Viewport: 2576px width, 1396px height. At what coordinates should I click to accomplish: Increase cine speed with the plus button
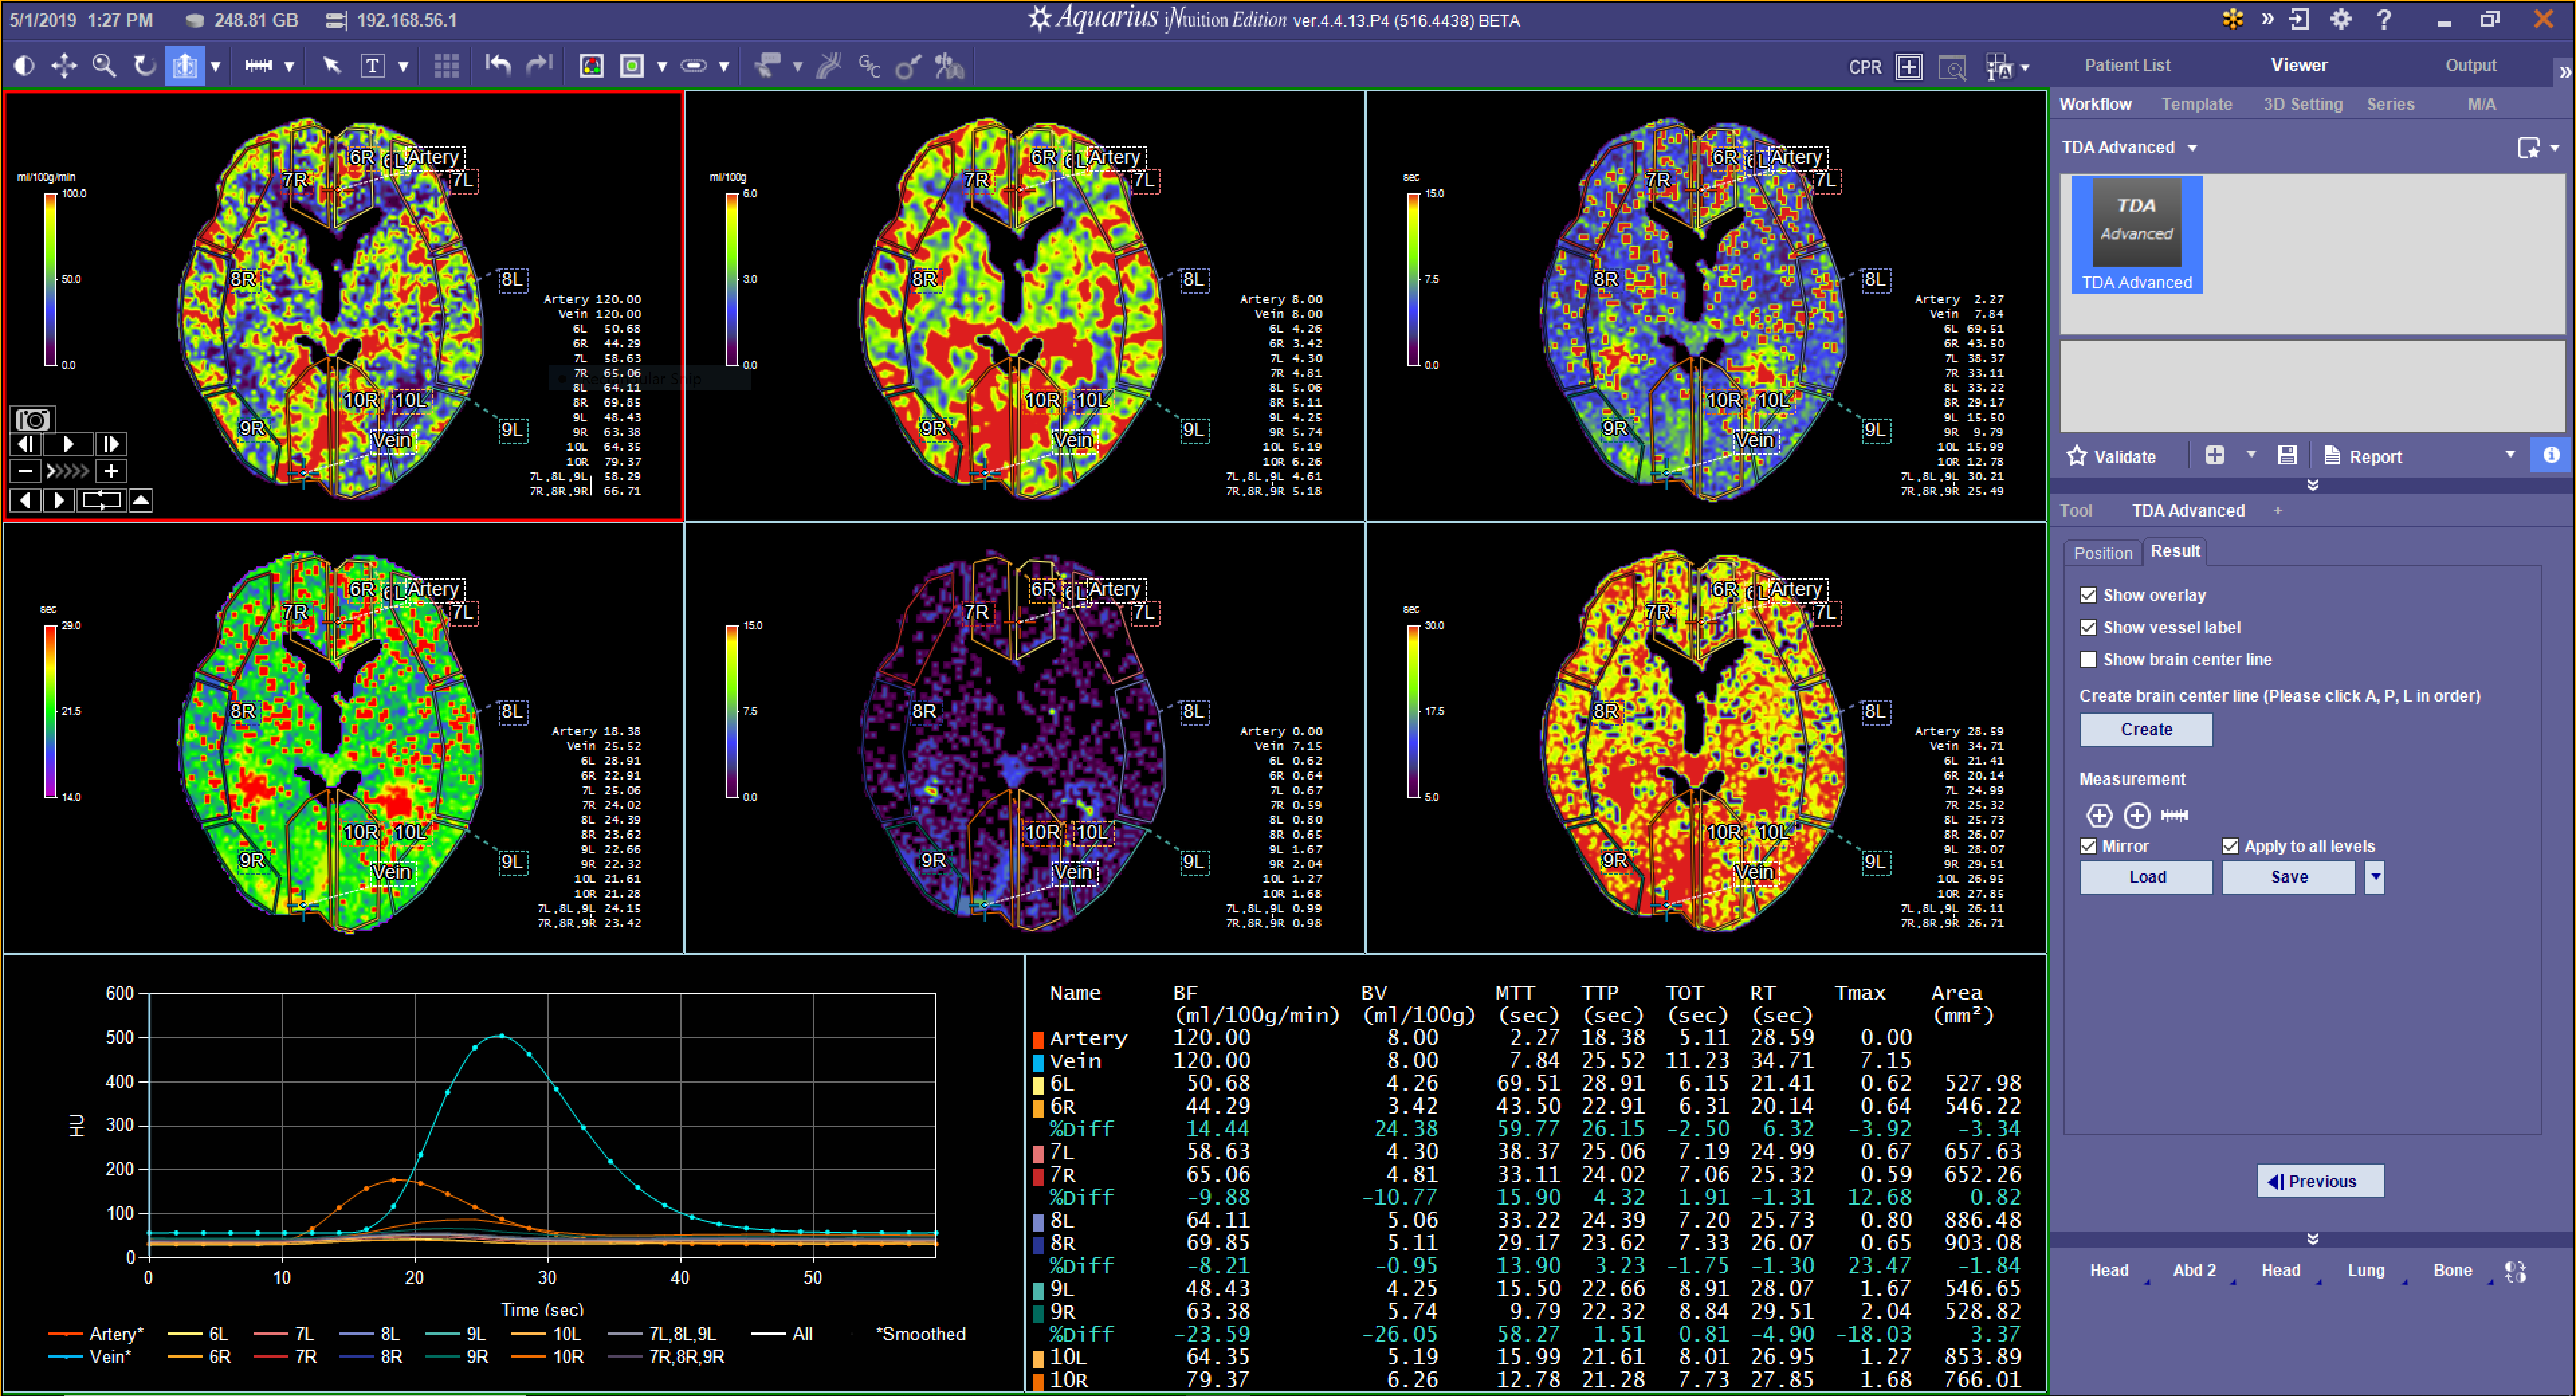click(x=111, y=471)
